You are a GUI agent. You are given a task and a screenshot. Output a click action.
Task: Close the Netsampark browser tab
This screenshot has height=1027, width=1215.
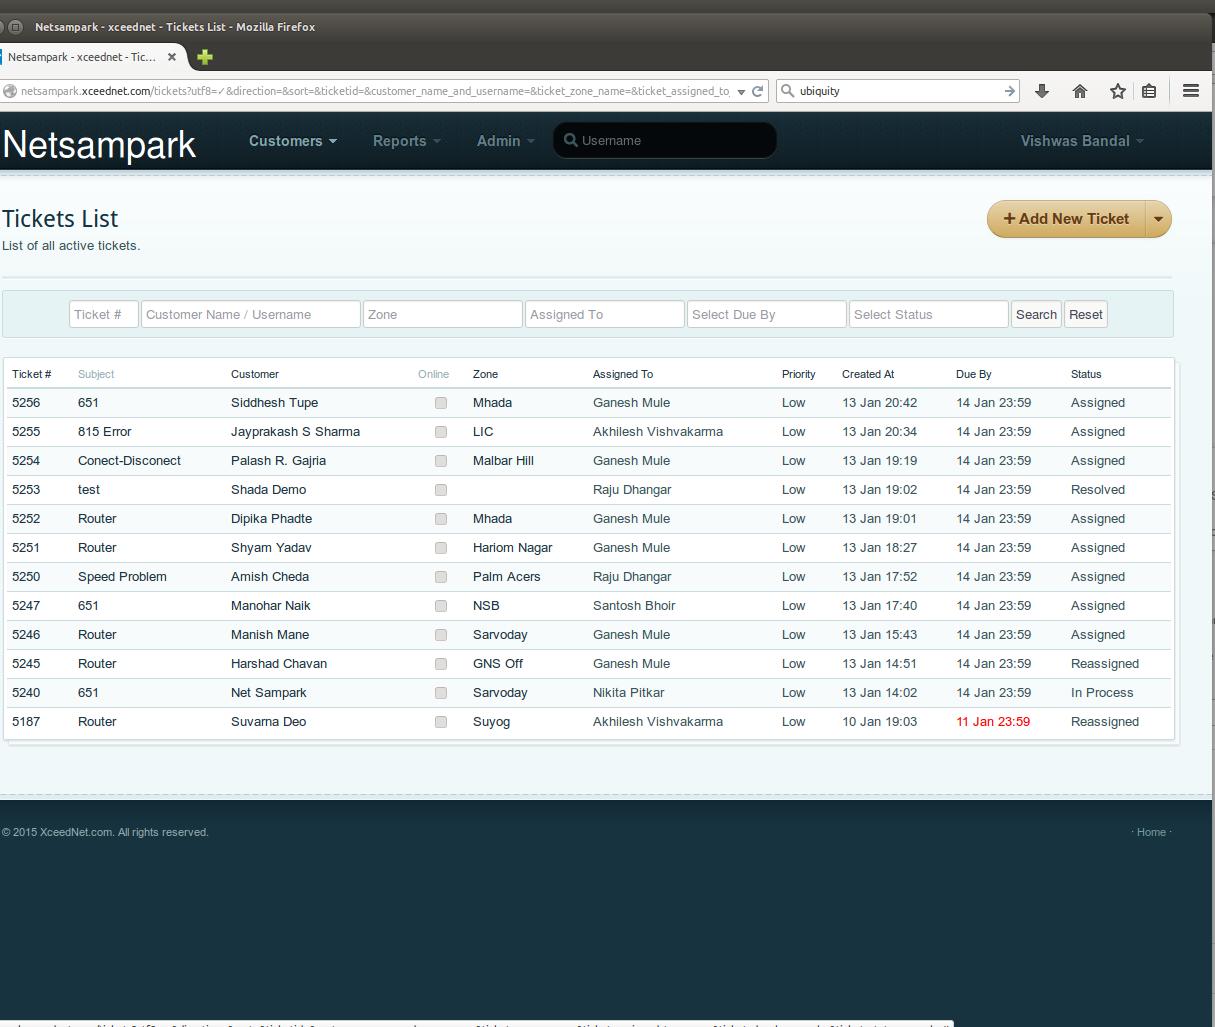(x=172, y=57)
